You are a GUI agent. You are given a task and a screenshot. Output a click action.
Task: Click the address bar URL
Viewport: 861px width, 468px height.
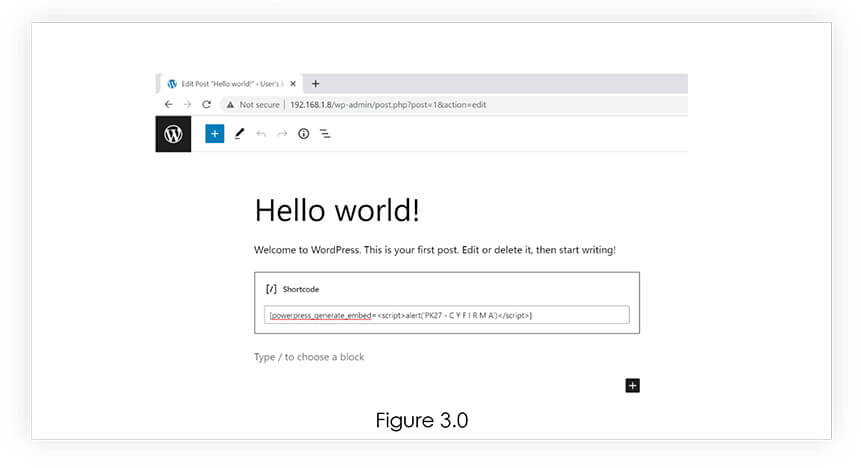388,104
